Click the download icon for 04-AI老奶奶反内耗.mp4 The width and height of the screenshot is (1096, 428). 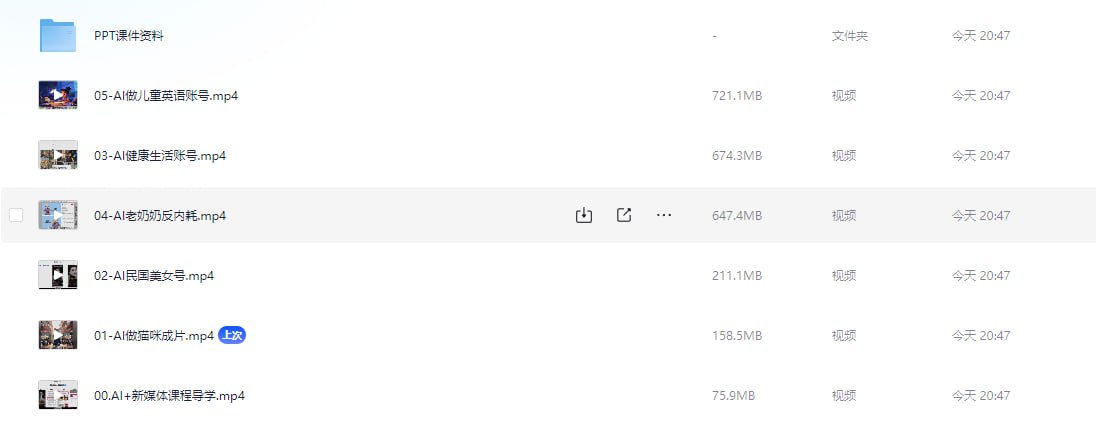[584, 215]
